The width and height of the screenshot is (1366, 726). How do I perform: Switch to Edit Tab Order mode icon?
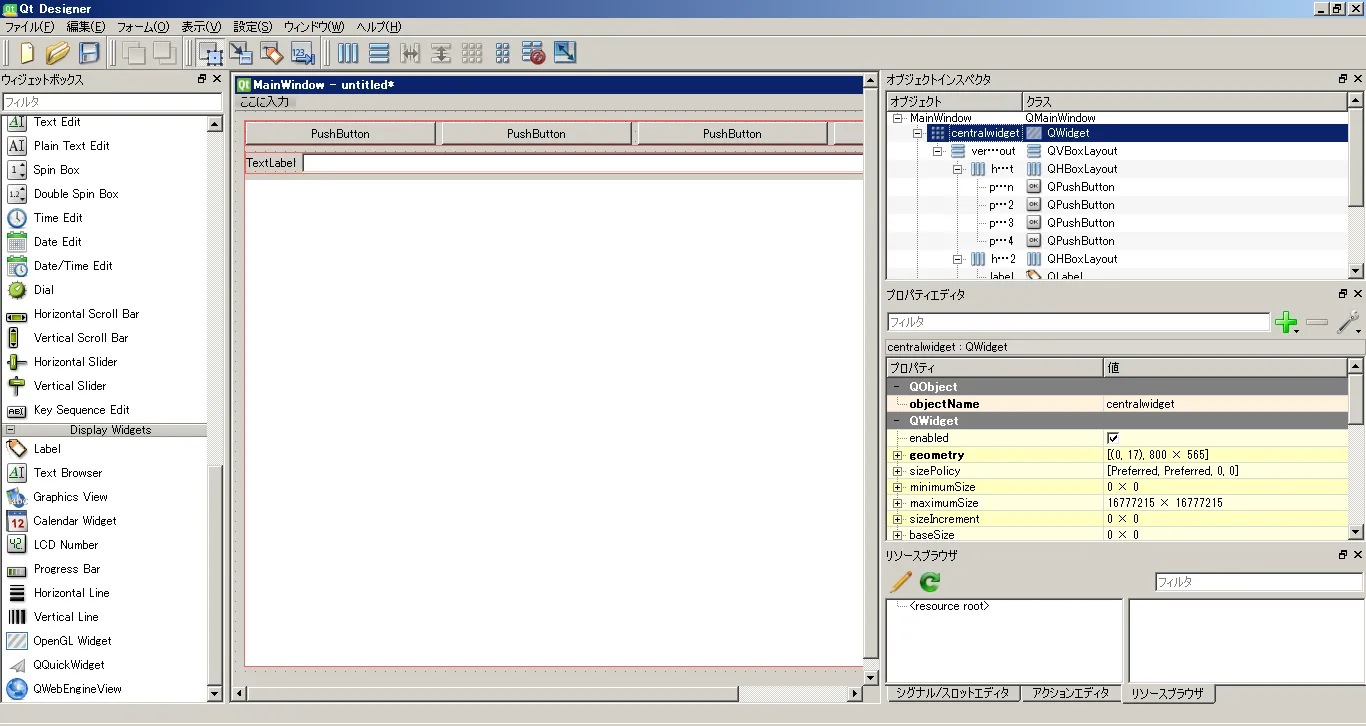(303, 53)
